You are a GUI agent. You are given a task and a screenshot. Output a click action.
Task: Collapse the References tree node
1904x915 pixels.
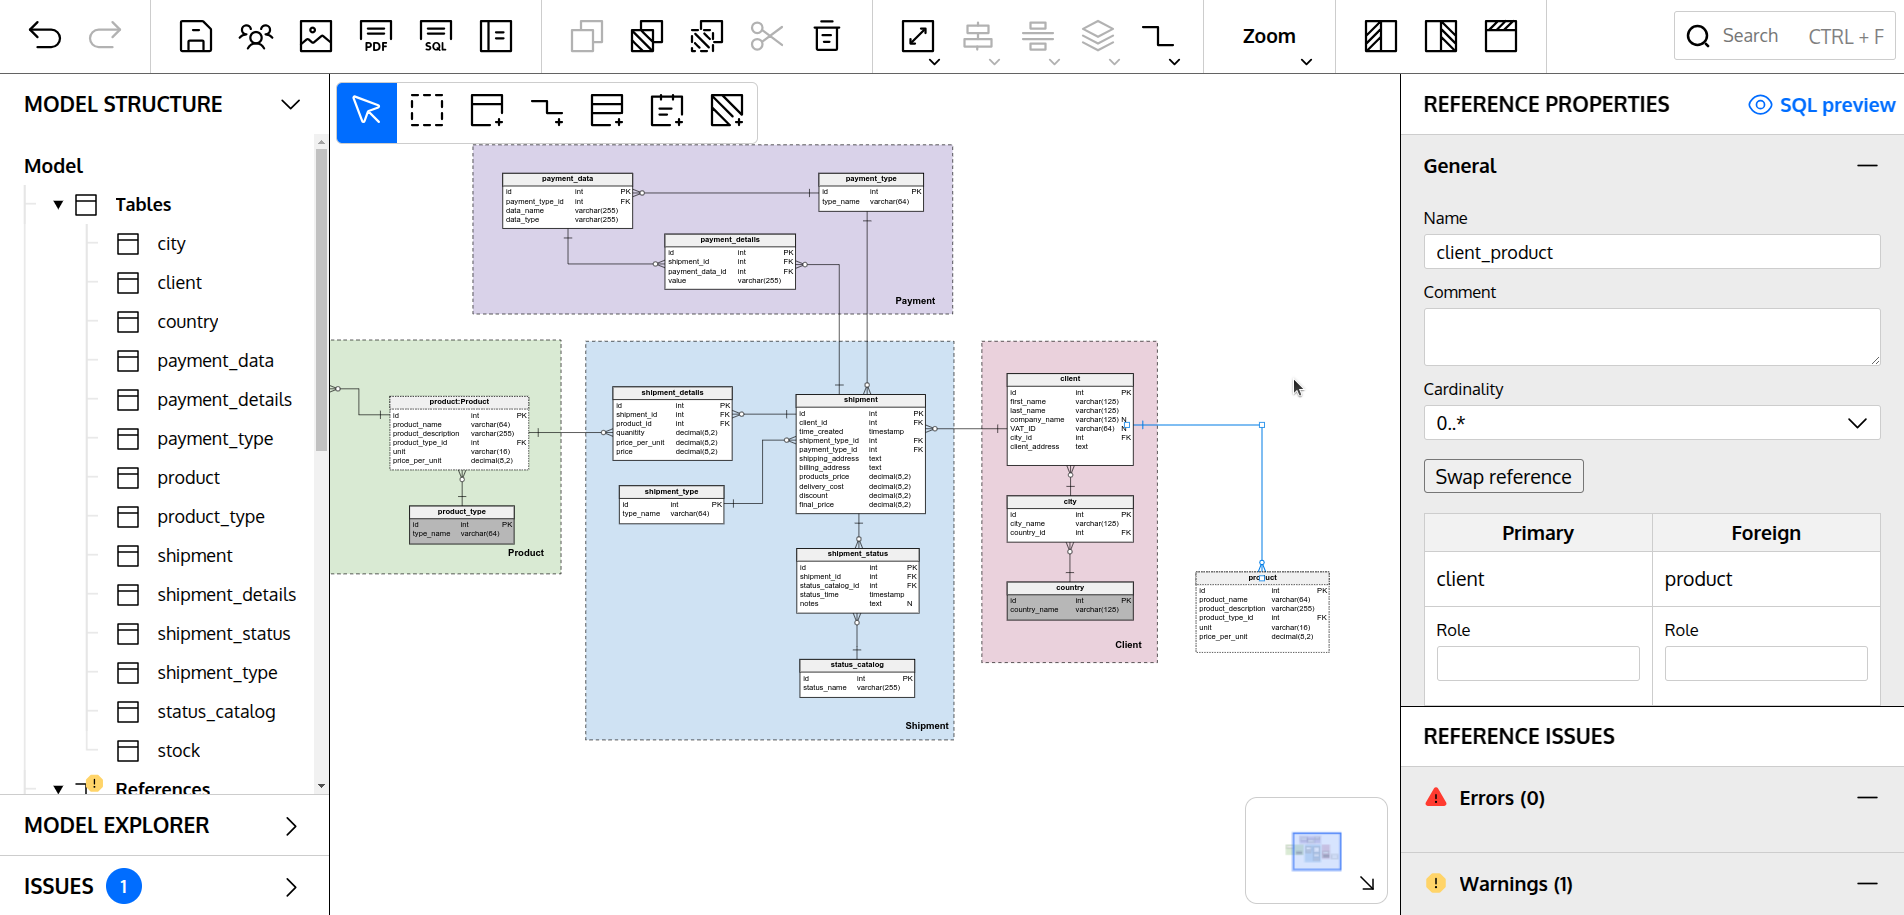click(x=58, y=789)
